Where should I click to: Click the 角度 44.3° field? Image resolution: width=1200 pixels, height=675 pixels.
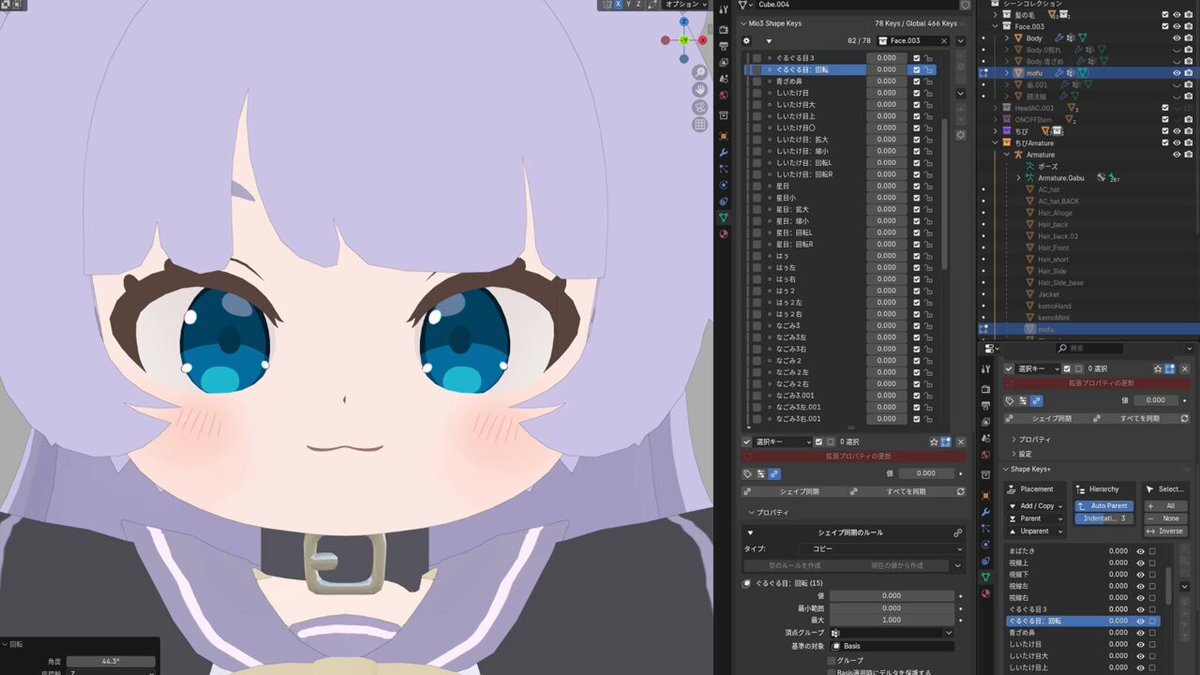point(111,662)
